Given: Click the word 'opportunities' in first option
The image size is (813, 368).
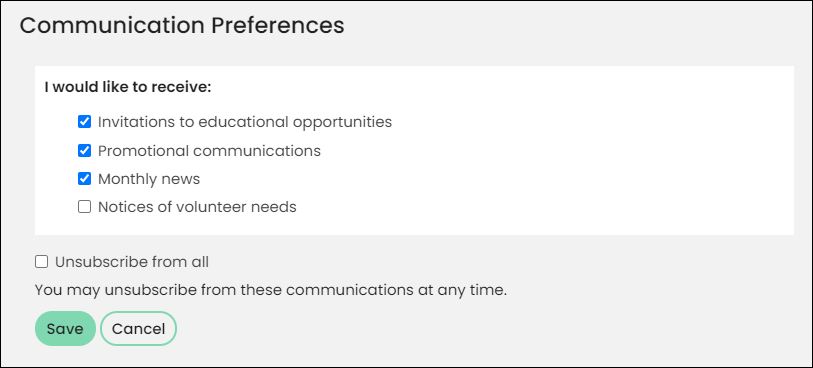Looking at the screenshot, I should tap(342, 123).
